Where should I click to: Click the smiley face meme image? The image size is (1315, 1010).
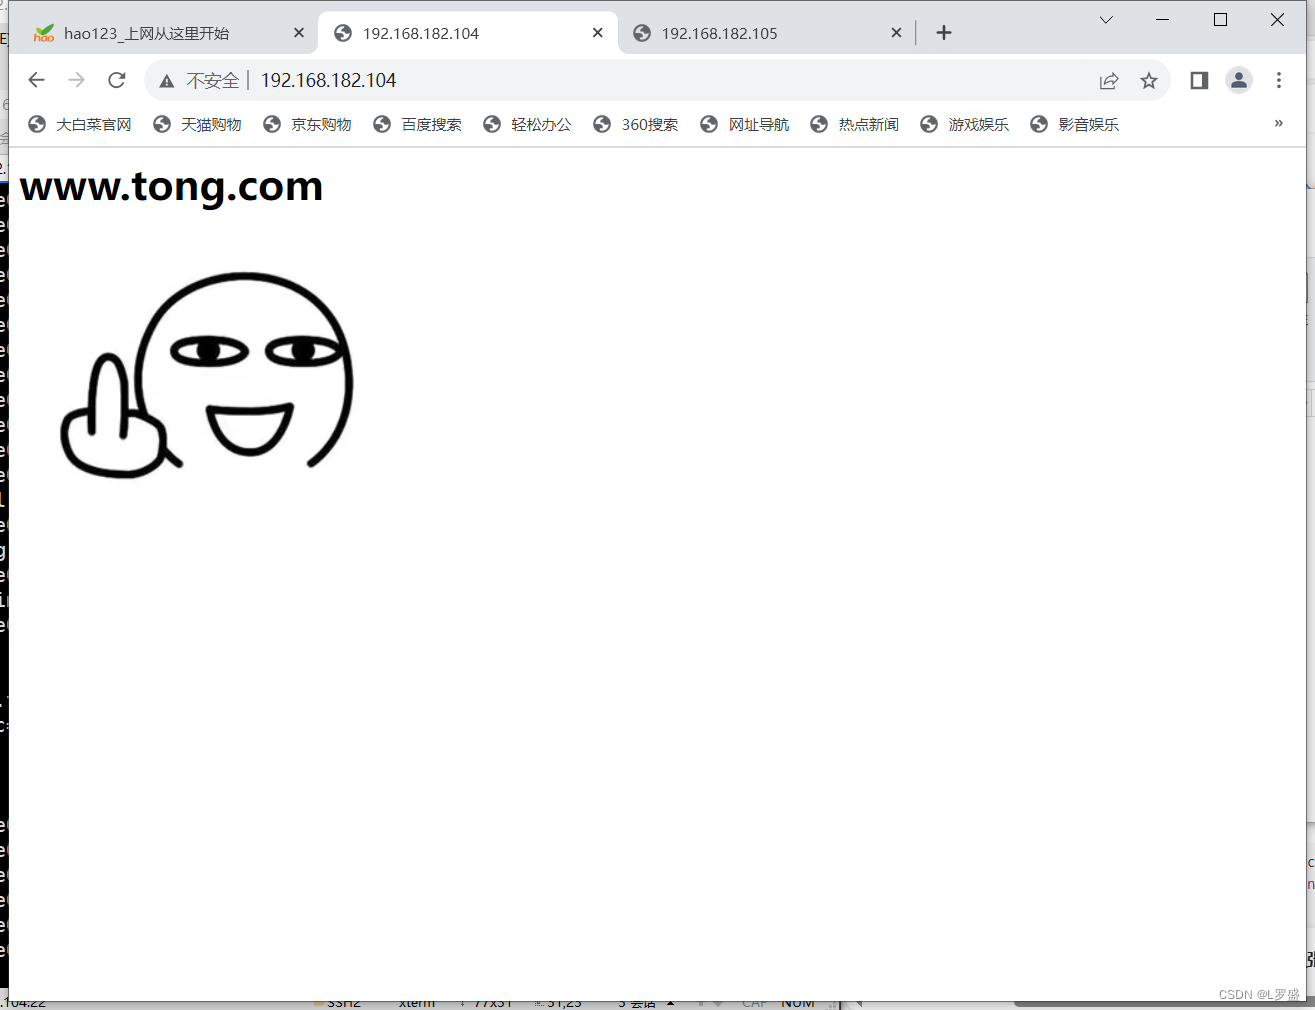pyautogui.click(x=207, y=375)
